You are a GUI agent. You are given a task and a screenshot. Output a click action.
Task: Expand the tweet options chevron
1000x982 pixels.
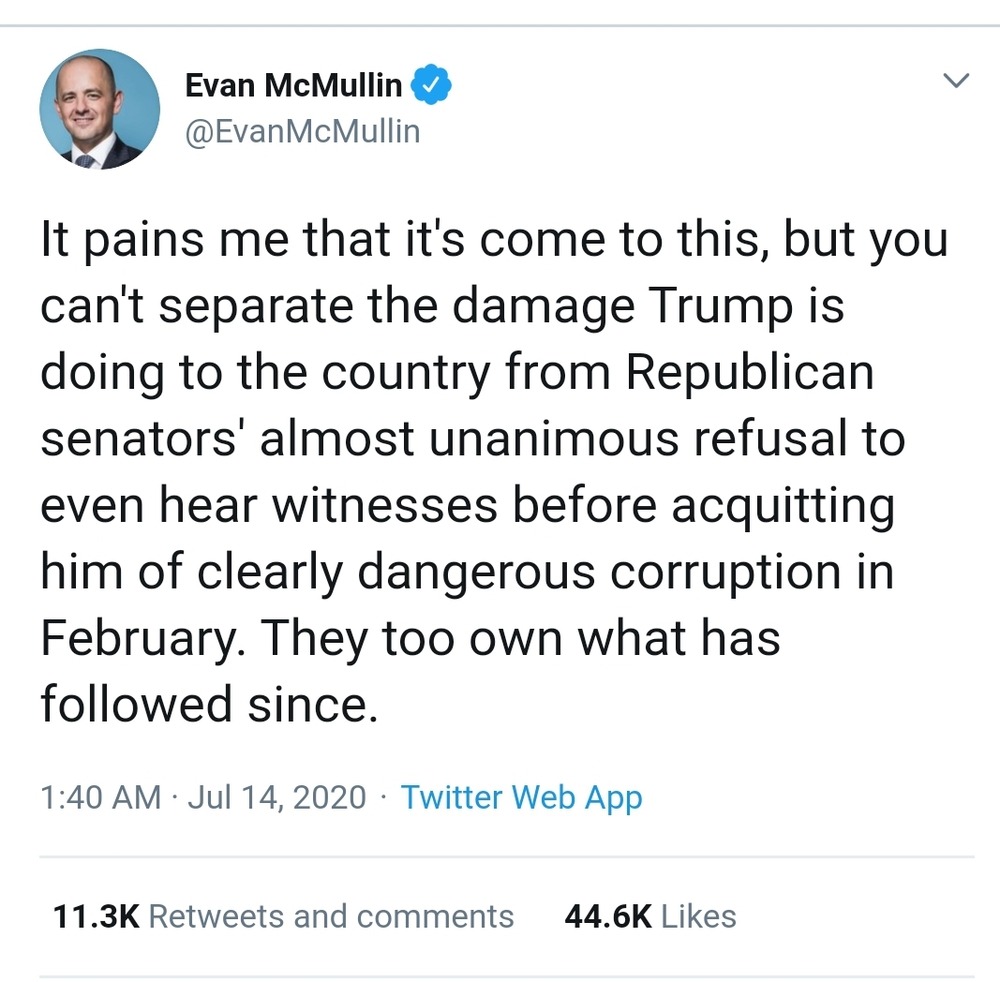click(x=956, y=80)
